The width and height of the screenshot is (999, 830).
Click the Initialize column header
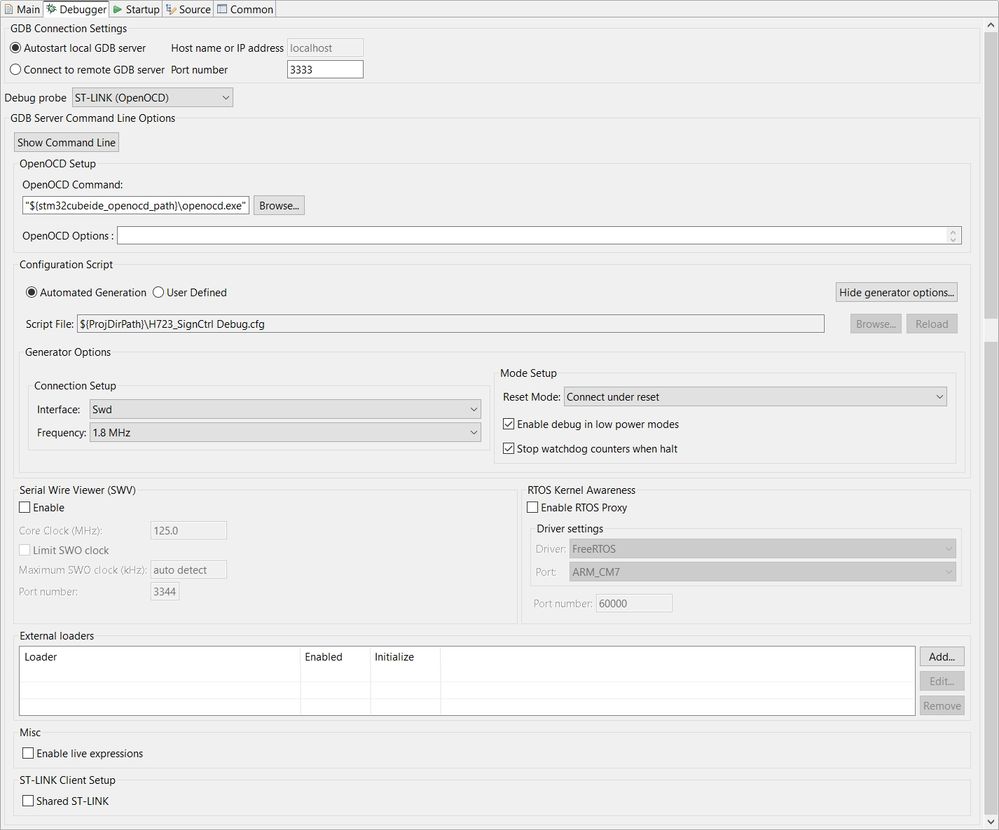405,657
